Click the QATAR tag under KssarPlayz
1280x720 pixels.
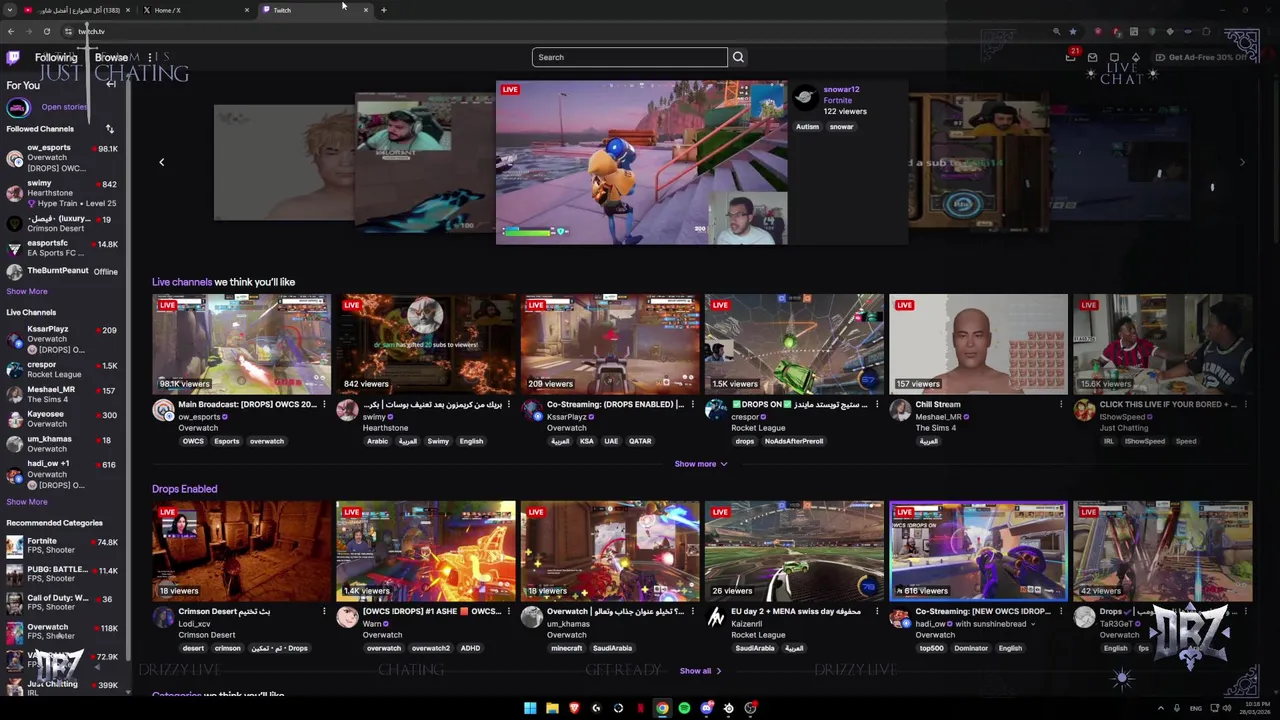pos(640,441)
